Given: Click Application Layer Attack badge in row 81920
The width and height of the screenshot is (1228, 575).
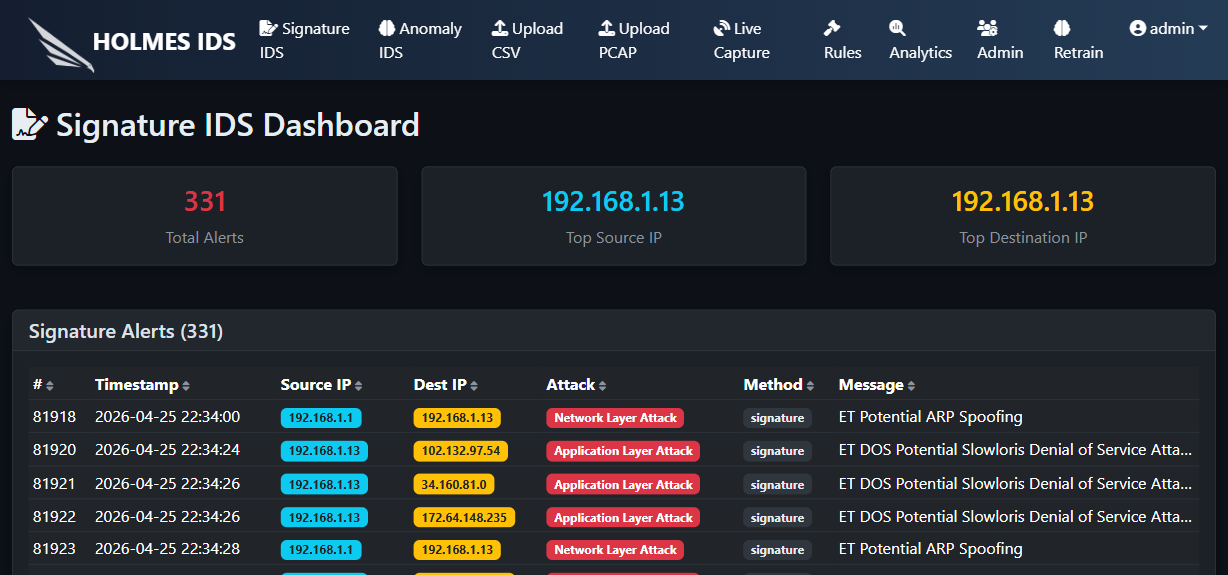Looking at the screenshot, I should point(623,451).
